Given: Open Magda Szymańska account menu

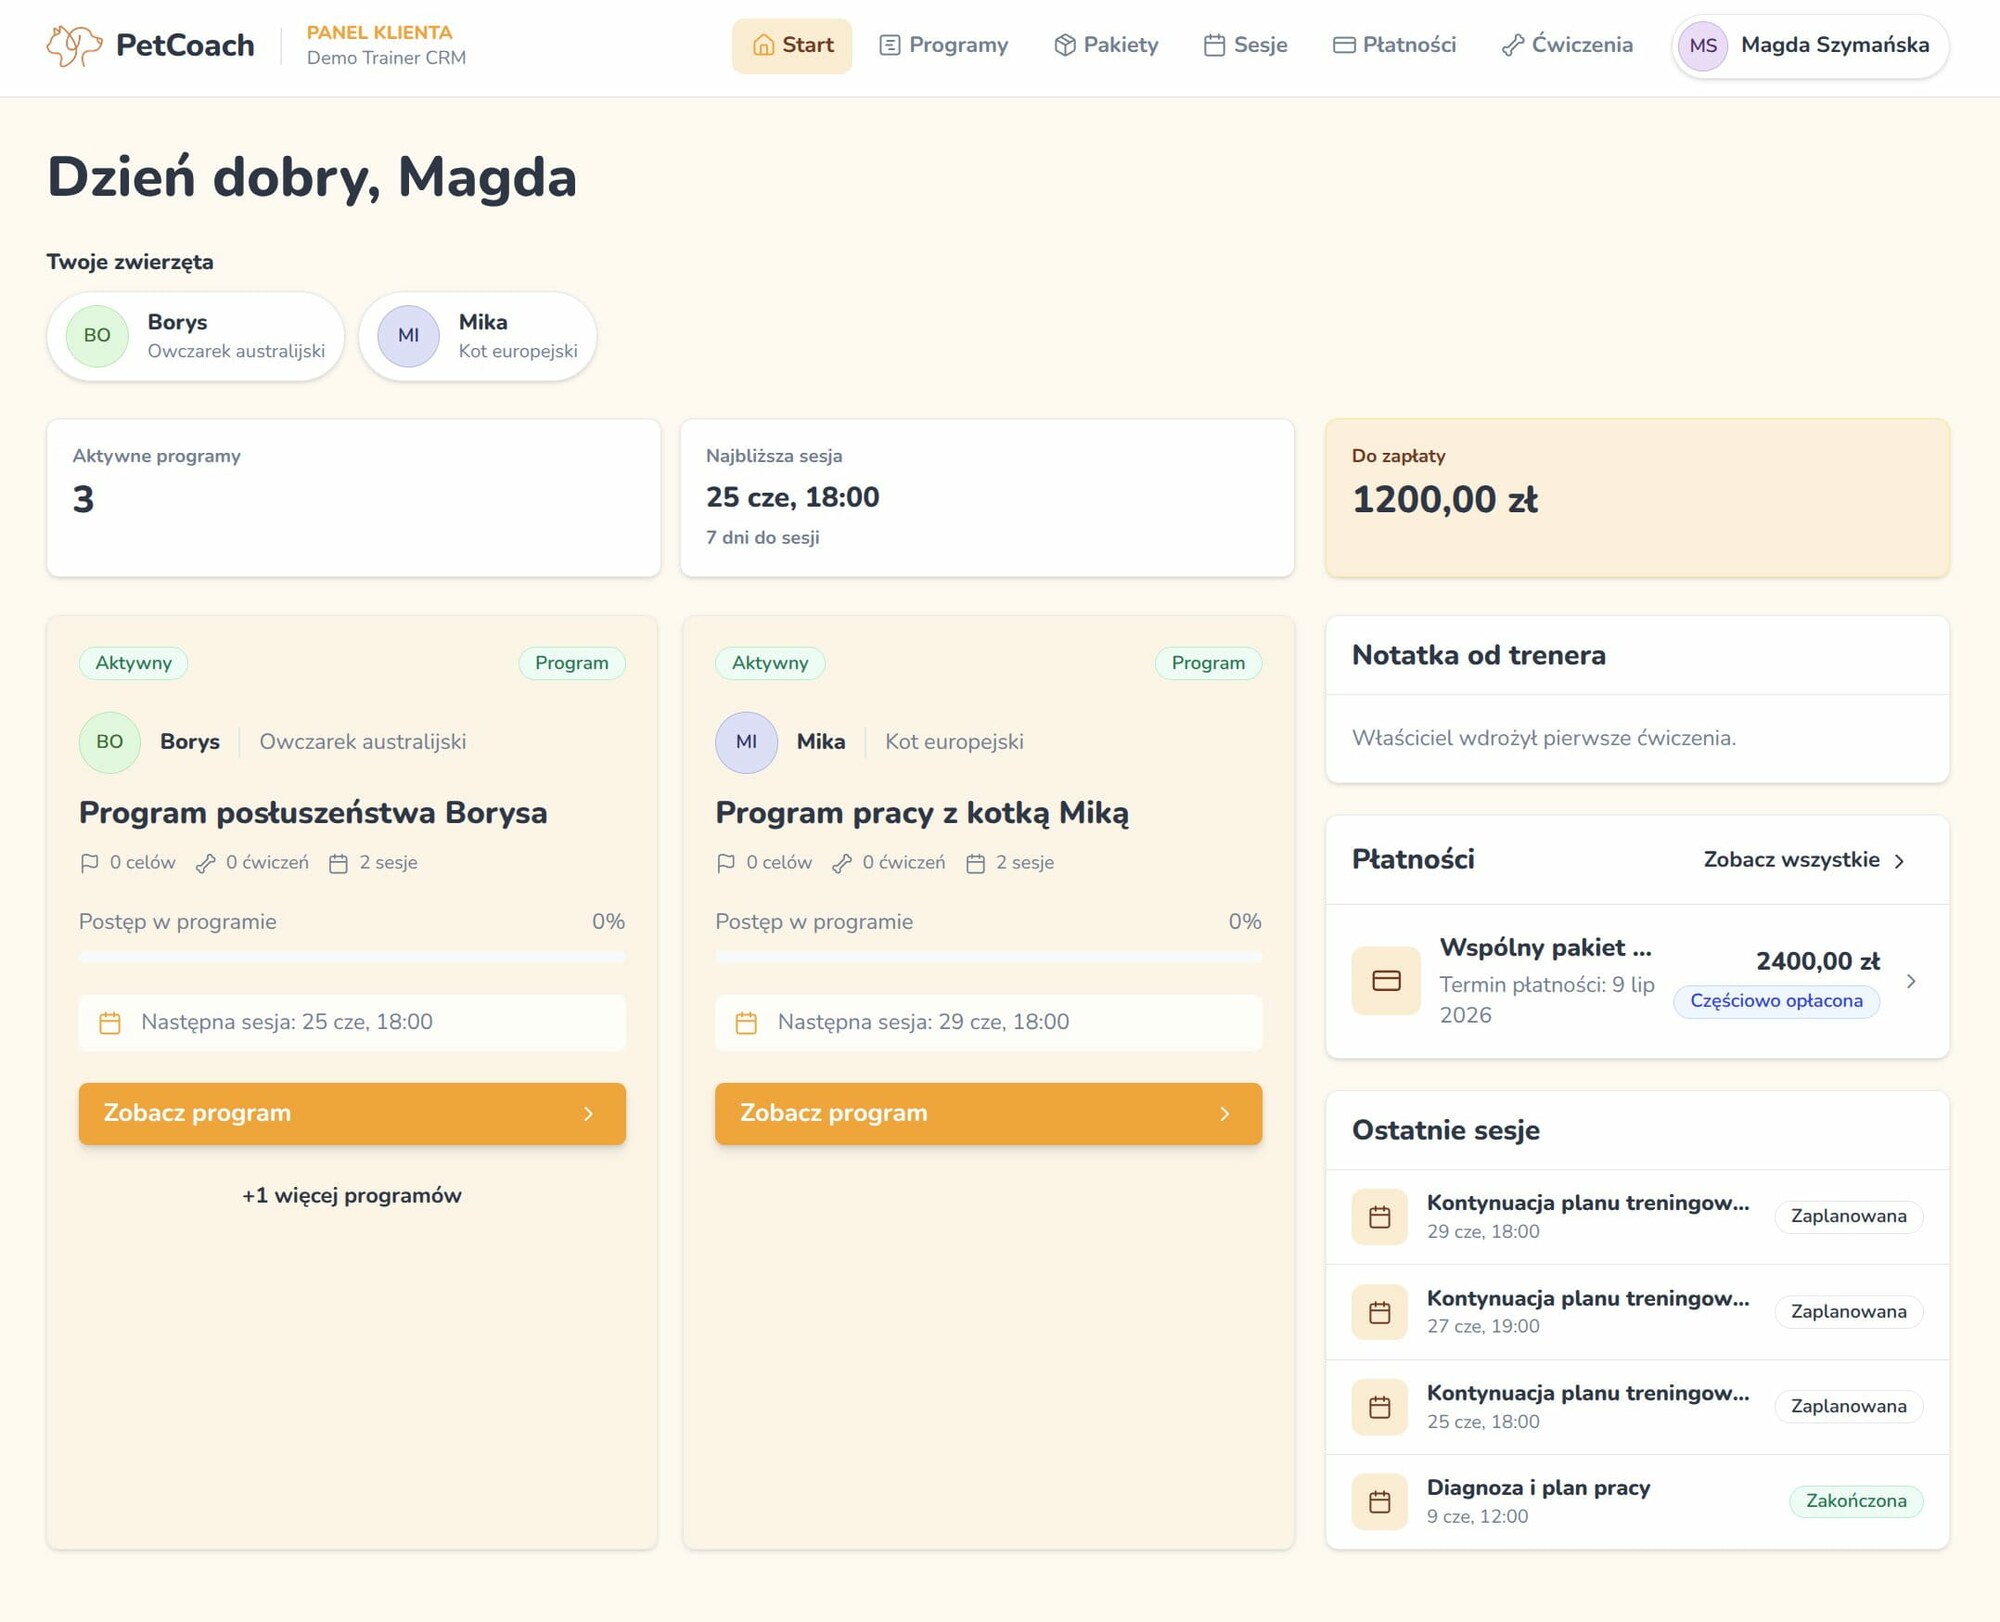Looking at the screenshot, I should tap(1810, 46).
